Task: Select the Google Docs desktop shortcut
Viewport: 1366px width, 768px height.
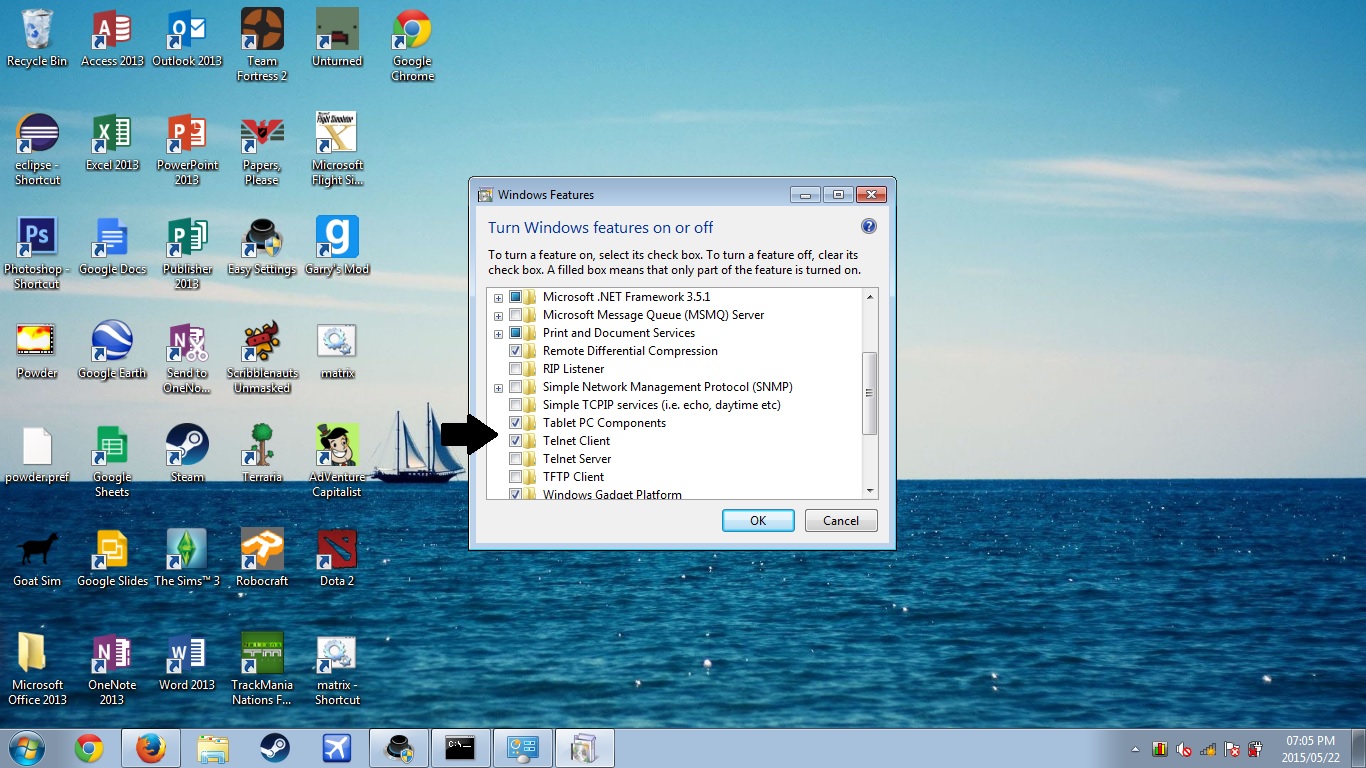Action: 112,246
